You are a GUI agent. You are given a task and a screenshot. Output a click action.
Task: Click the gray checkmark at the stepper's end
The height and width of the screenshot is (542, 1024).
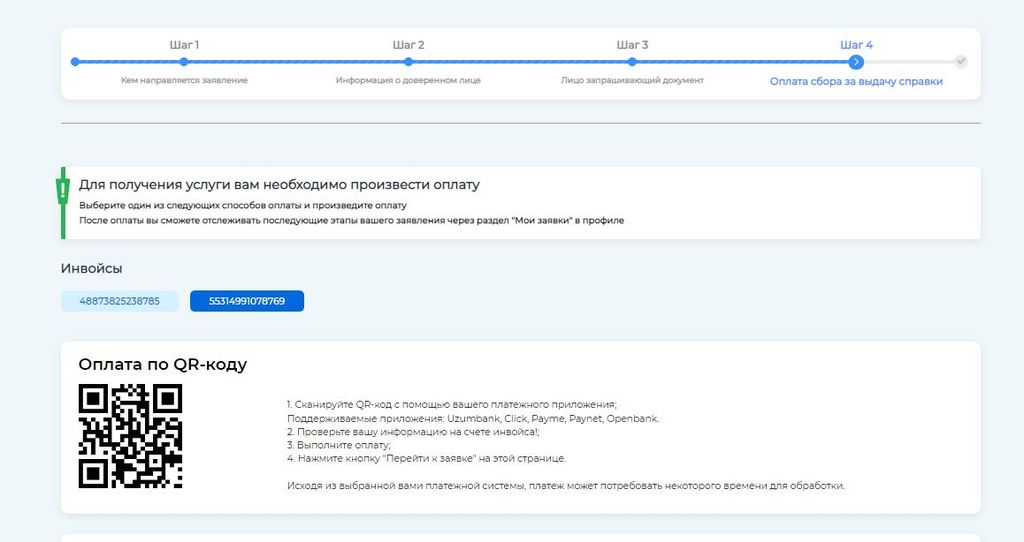pyautogui.click(x=961, y=61)
